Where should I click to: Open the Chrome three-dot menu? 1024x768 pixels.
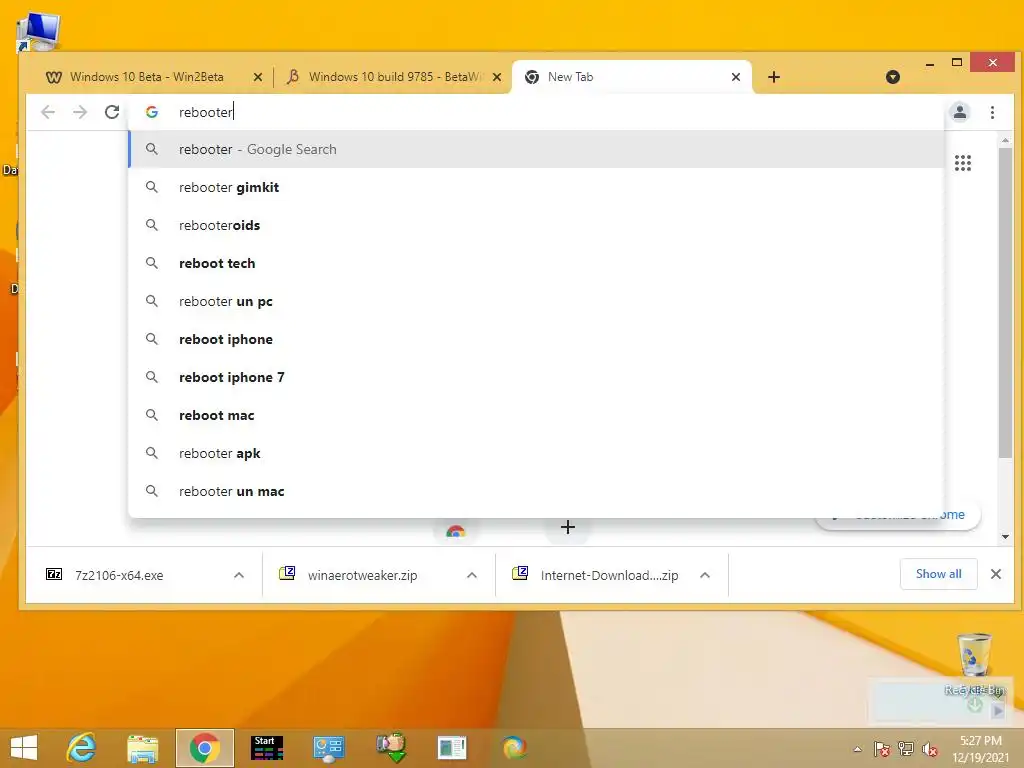coord(992,112)
